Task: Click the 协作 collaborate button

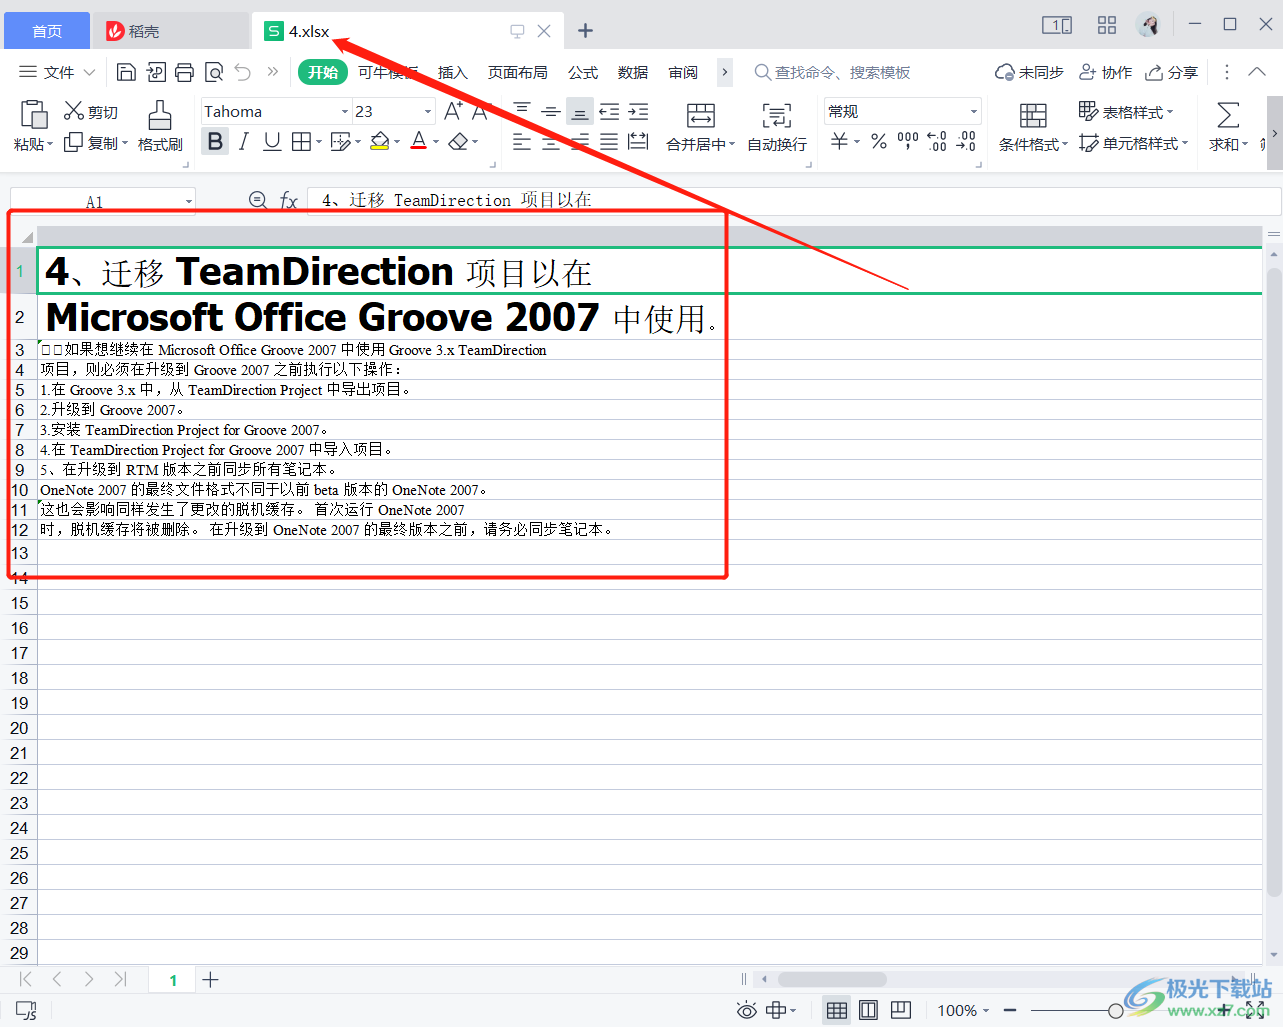Action: coord(1105,72)
